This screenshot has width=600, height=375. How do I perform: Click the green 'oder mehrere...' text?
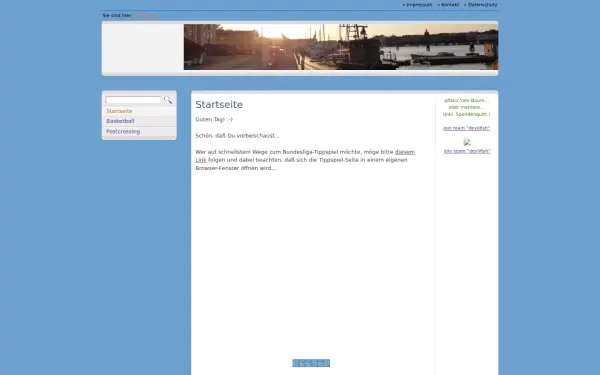(466, 107)
